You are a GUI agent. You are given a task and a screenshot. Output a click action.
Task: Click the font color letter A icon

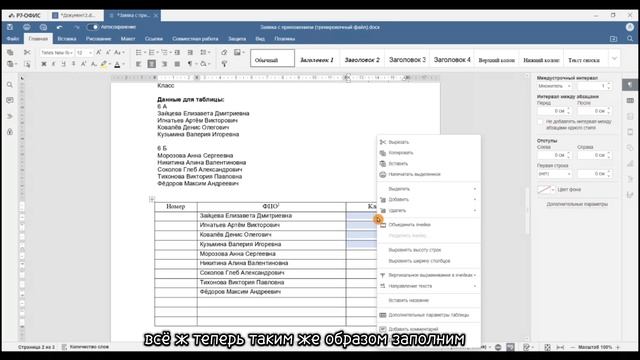[117, 64]
